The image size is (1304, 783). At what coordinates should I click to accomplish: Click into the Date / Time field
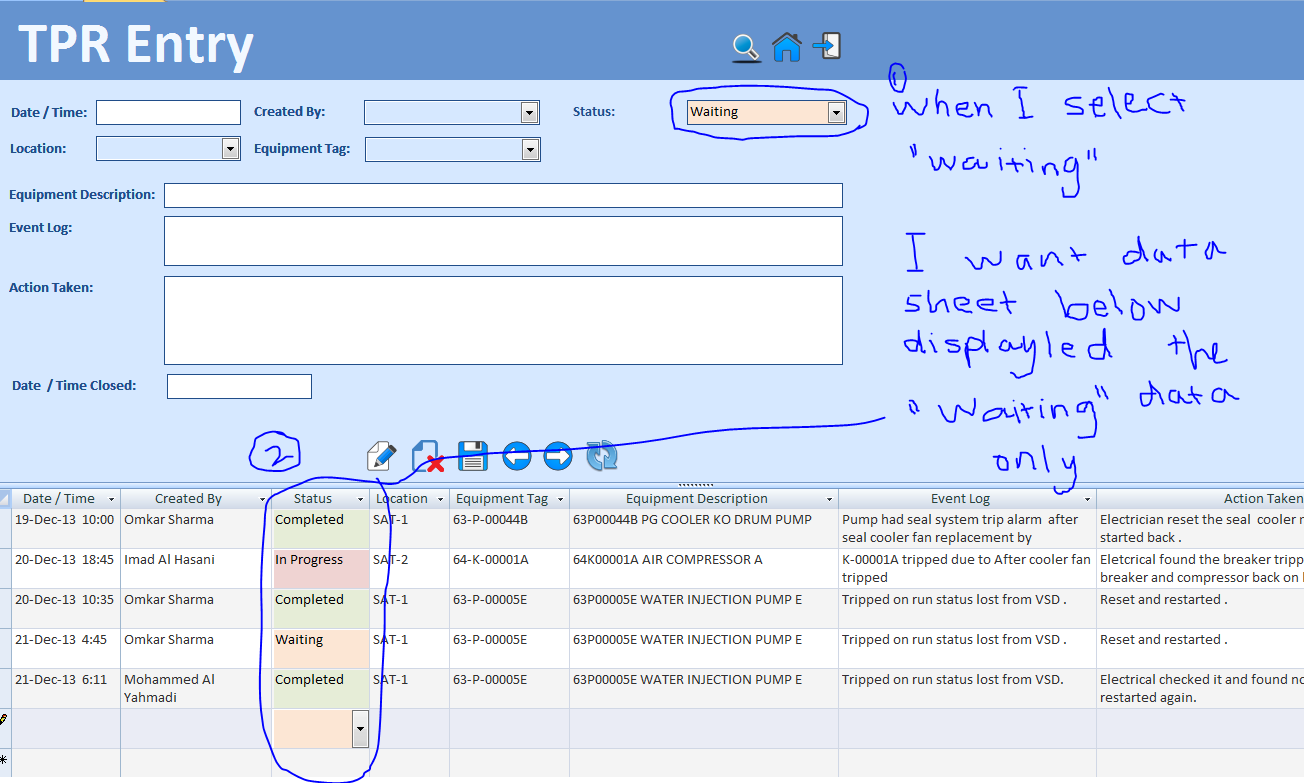pyautogui.click(x=168, y=112)
